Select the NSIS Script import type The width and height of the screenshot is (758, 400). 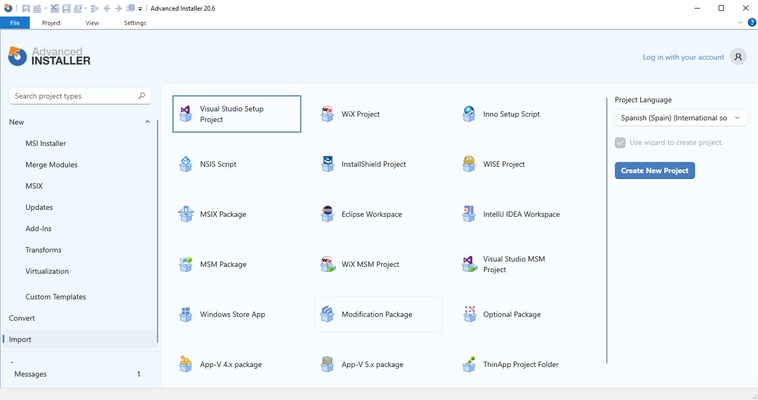[x=236, y=164]
